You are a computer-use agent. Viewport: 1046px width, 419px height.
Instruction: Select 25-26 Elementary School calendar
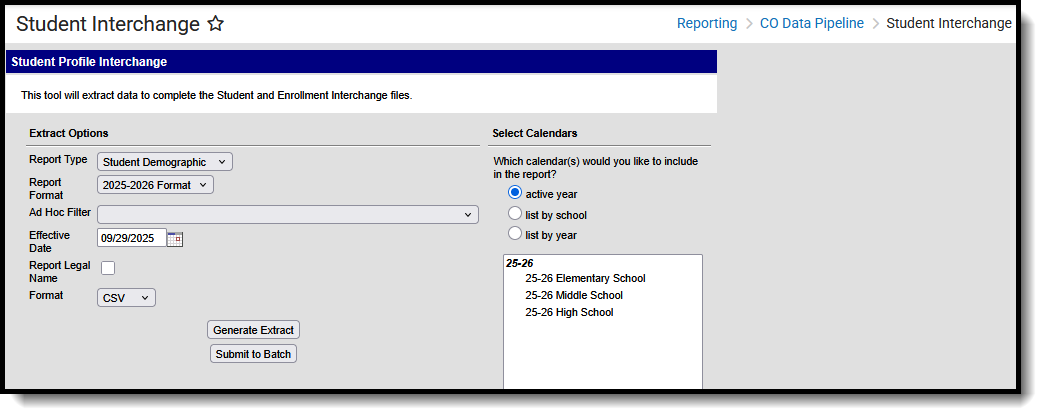(x=585, y=279)
